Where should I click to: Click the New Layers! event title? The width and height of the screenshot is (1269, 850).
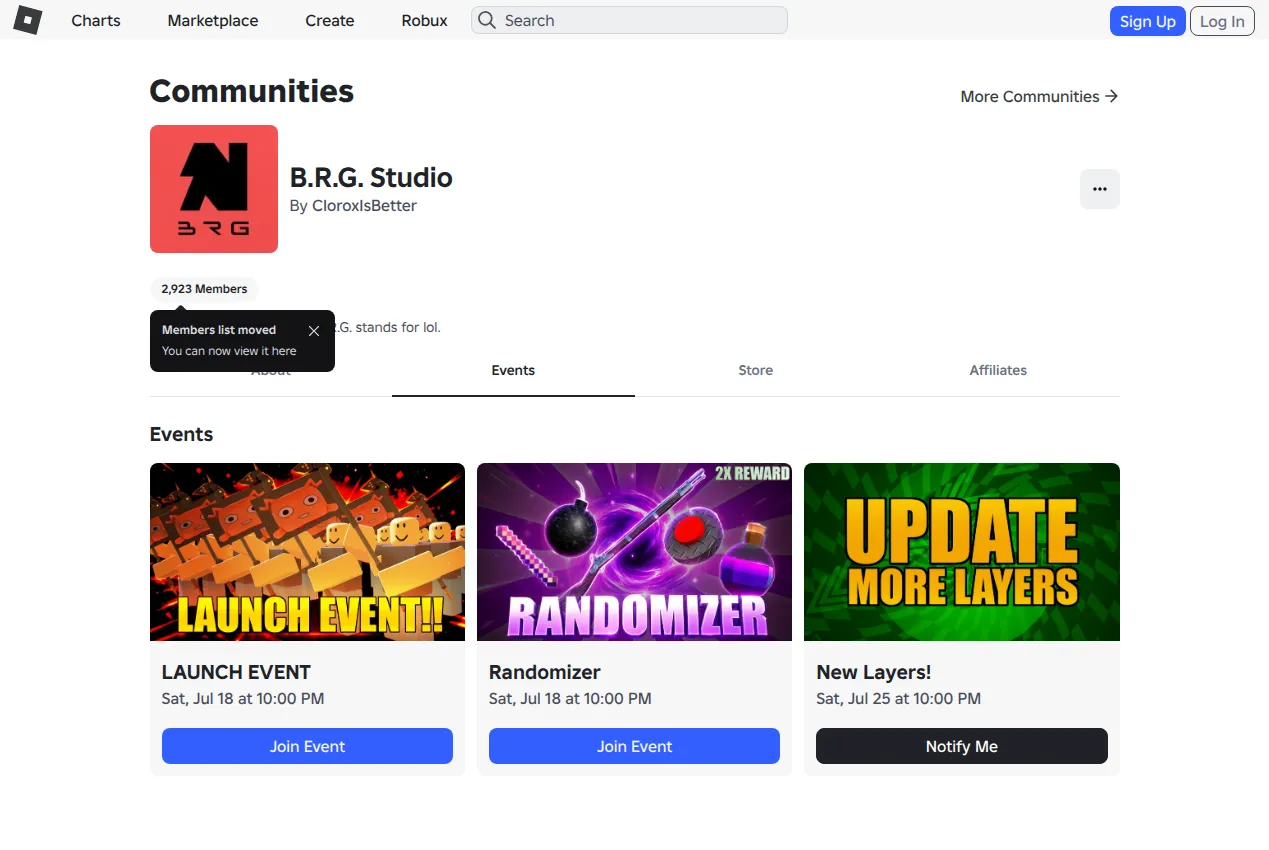pyautogui.click(x=874, y=672)
